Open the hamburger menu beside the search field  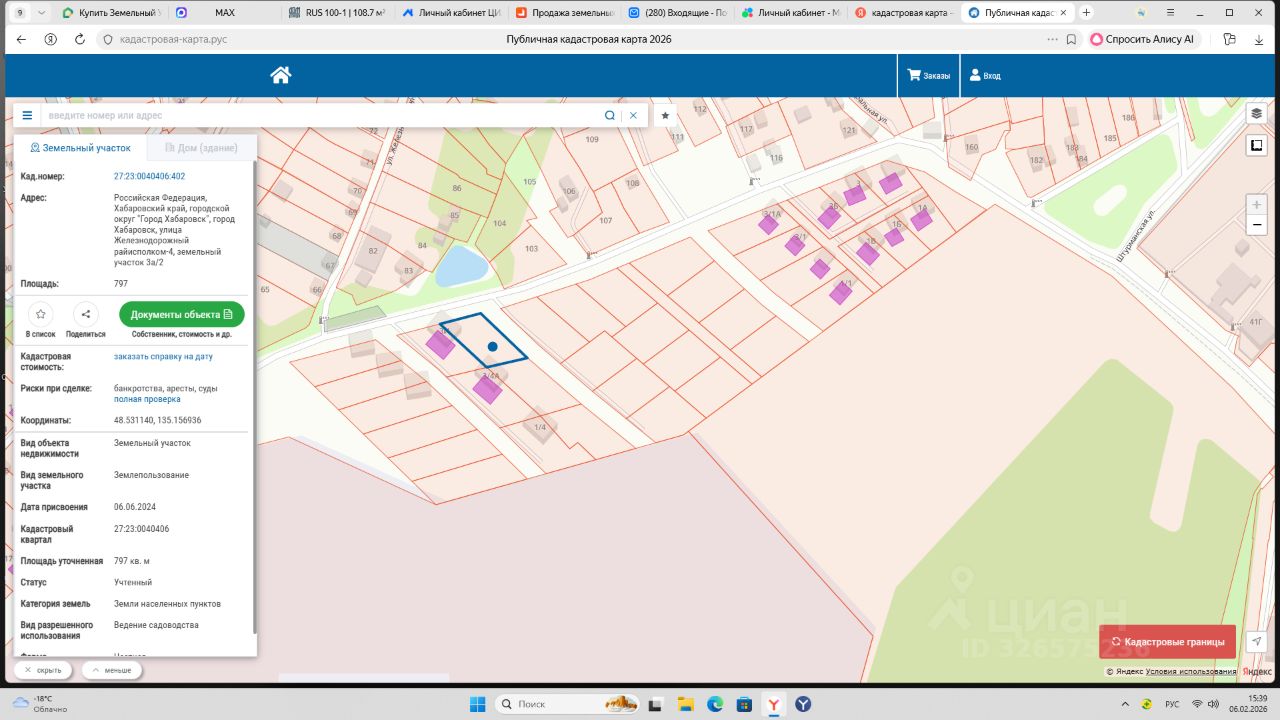[x=27, y=115]
